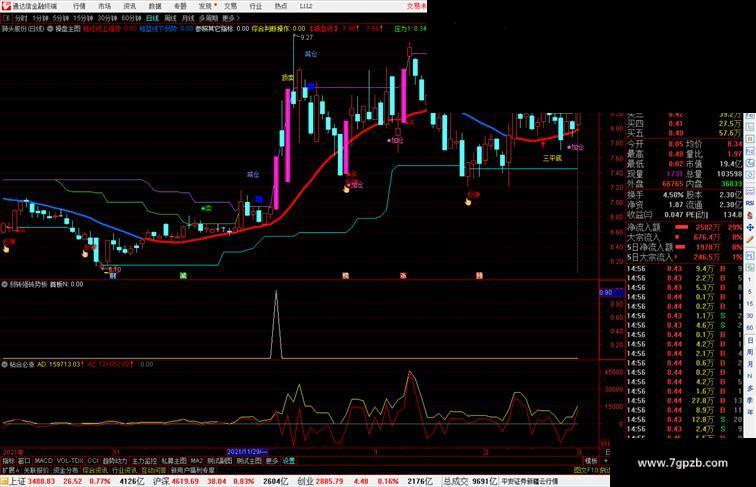Select the VOL-TDX indicator tab

[x=70, y=461]
